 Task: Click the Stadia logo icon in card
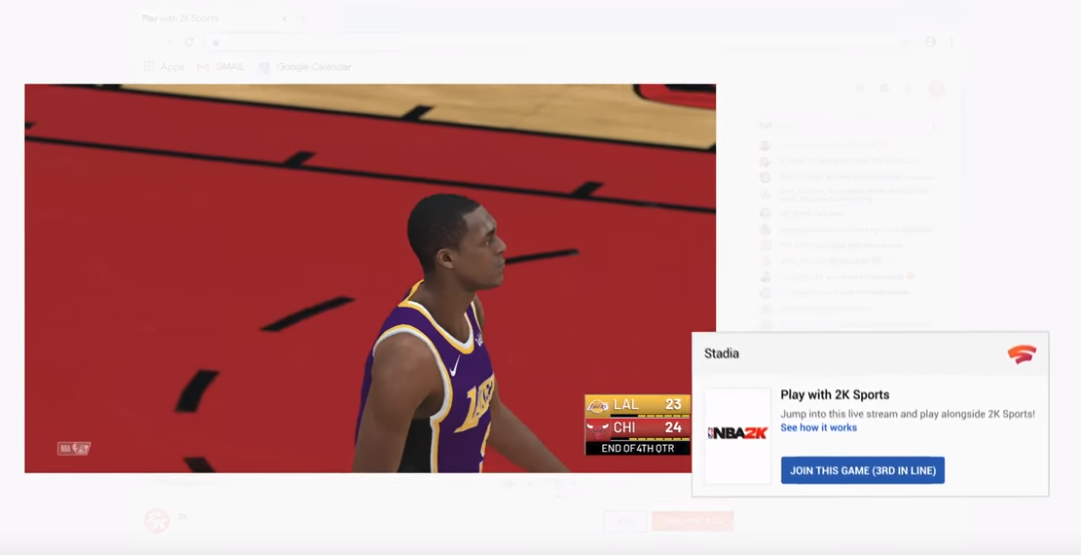[x=1022, y=354]
